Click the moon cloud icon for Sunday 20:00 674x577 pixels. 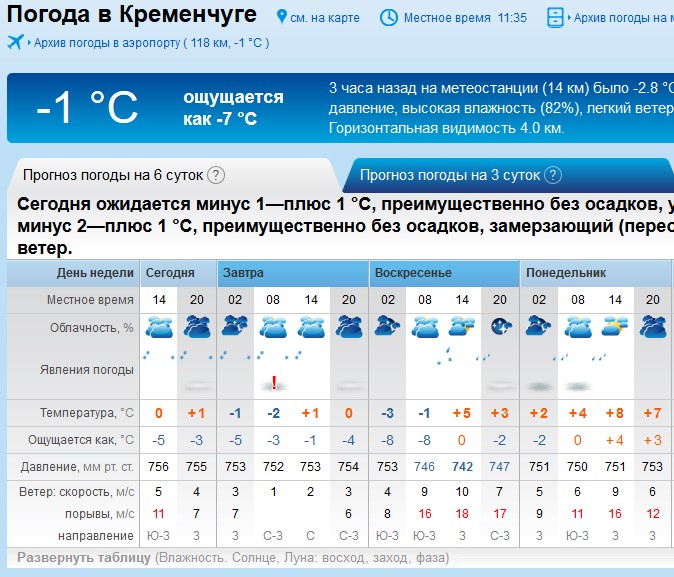click(500, 326)
